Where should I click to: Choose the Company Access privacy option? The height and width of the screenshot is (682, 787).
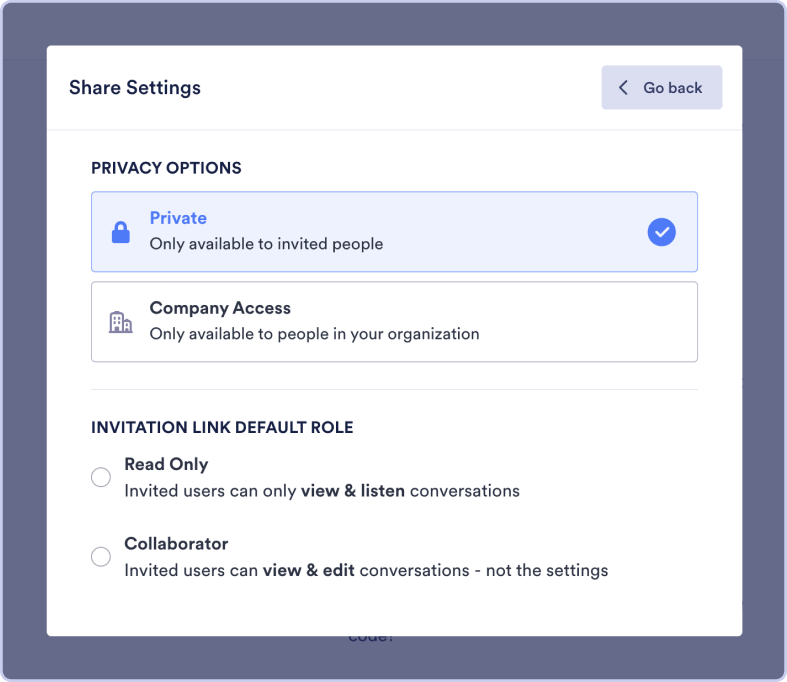[394, 321]
